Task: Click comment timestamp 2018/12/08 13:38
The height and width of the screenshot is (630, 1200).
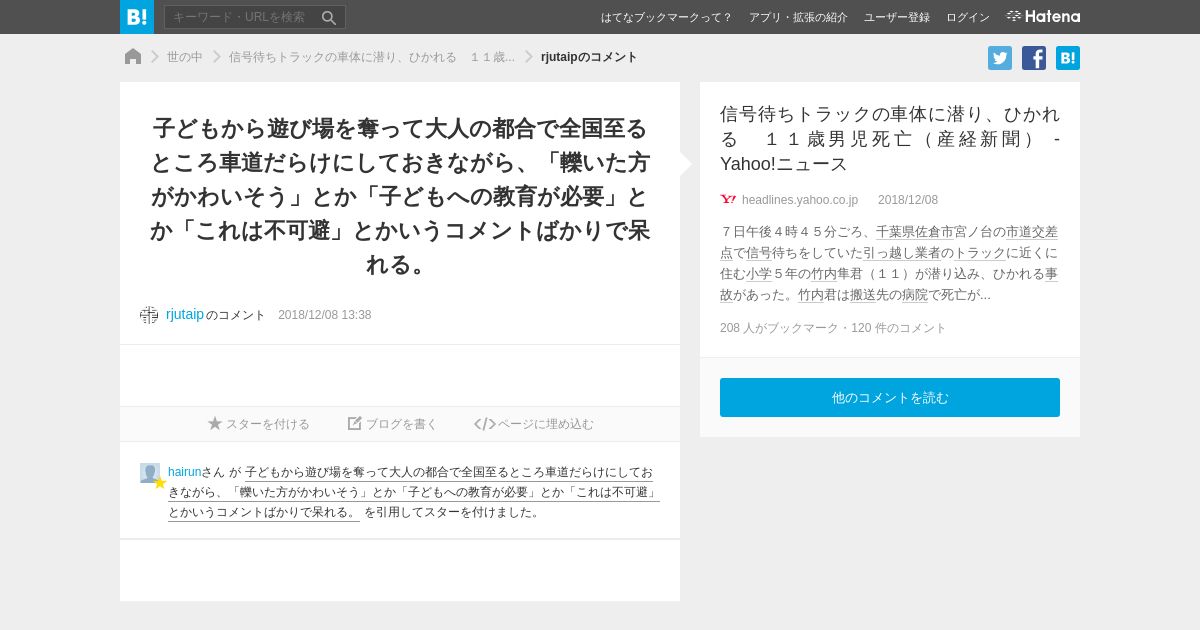Action: [x=325, y=315]
